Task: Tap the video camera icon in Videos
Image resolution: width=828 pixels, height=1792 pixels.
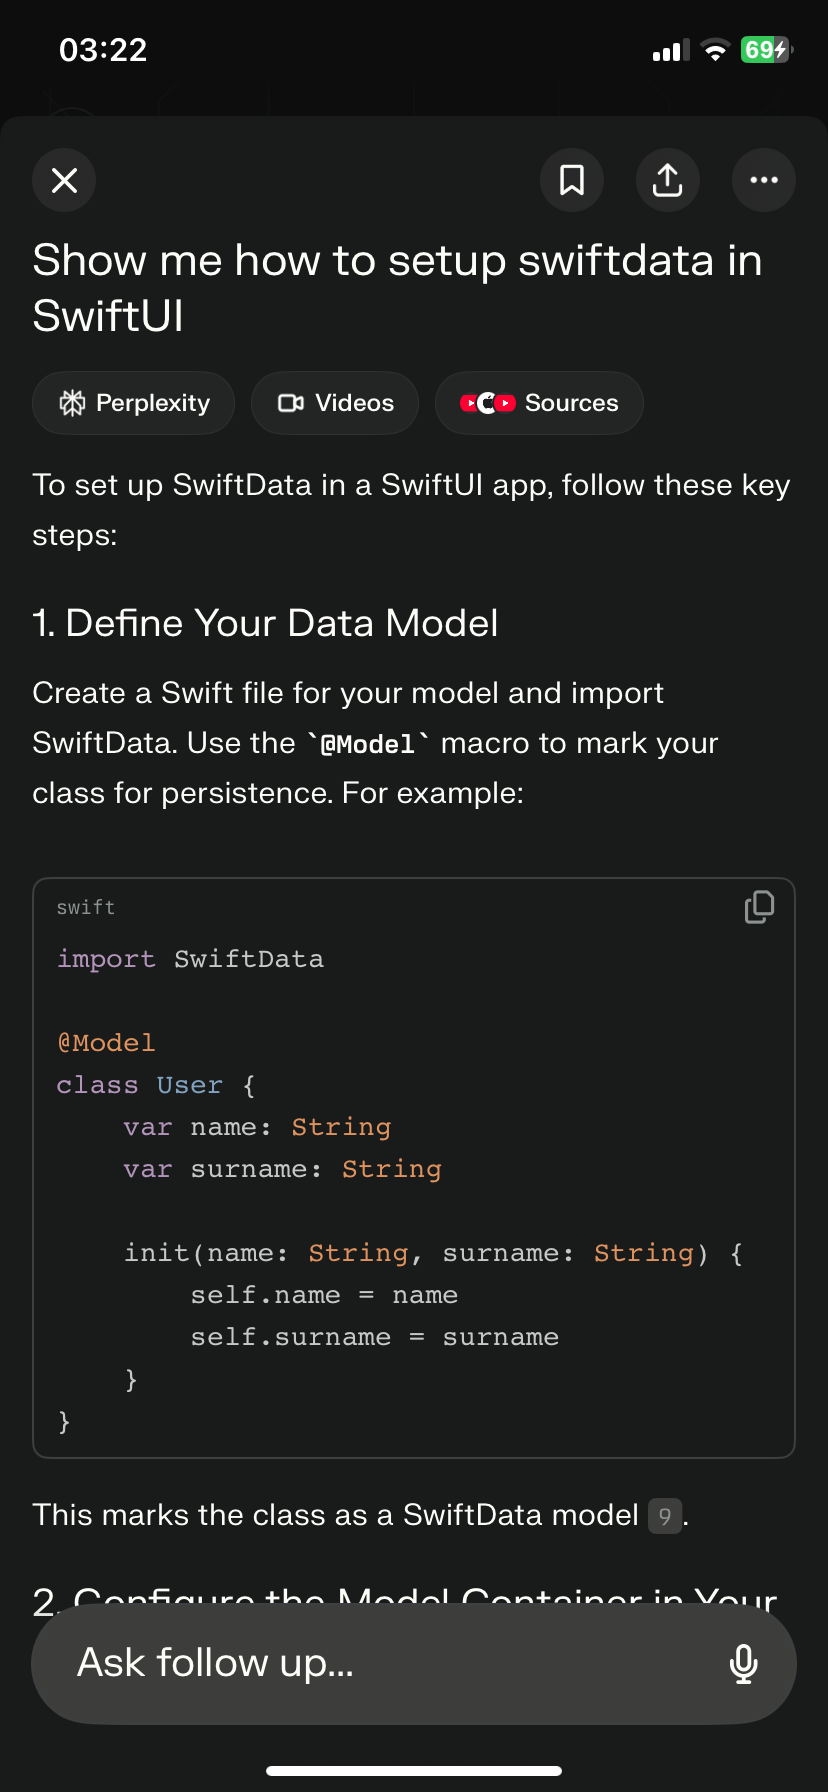Action: pyautogui.click(x=291, y=403)
